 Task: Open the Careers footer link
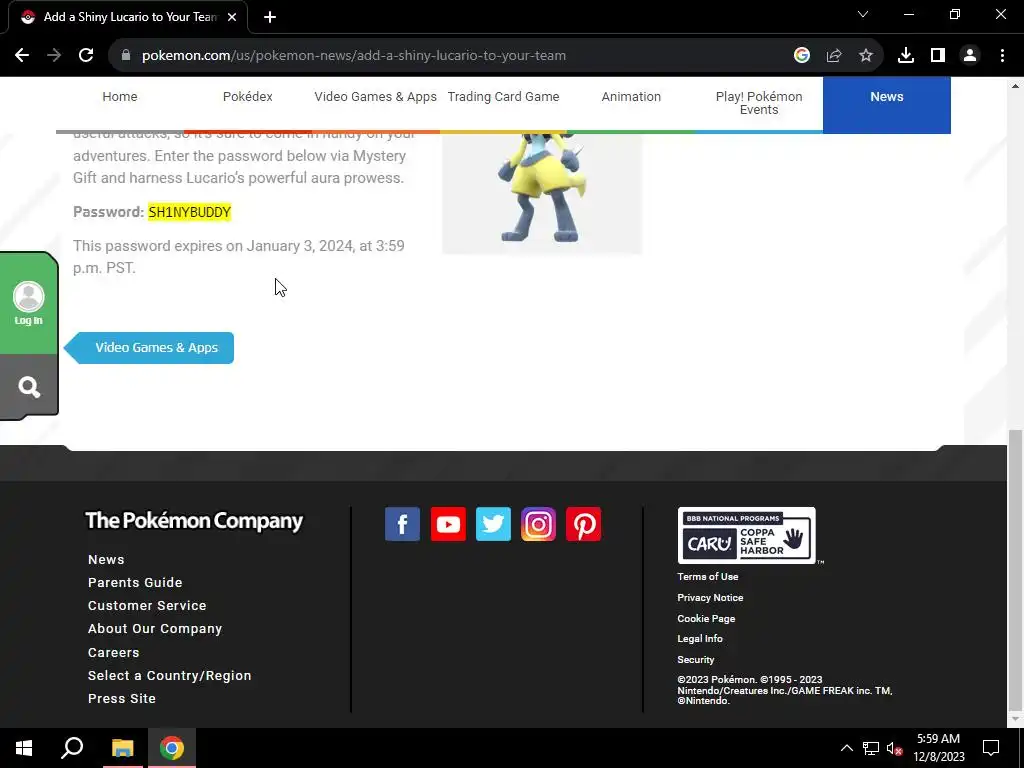pyautogui.click(x=114, y=652)
